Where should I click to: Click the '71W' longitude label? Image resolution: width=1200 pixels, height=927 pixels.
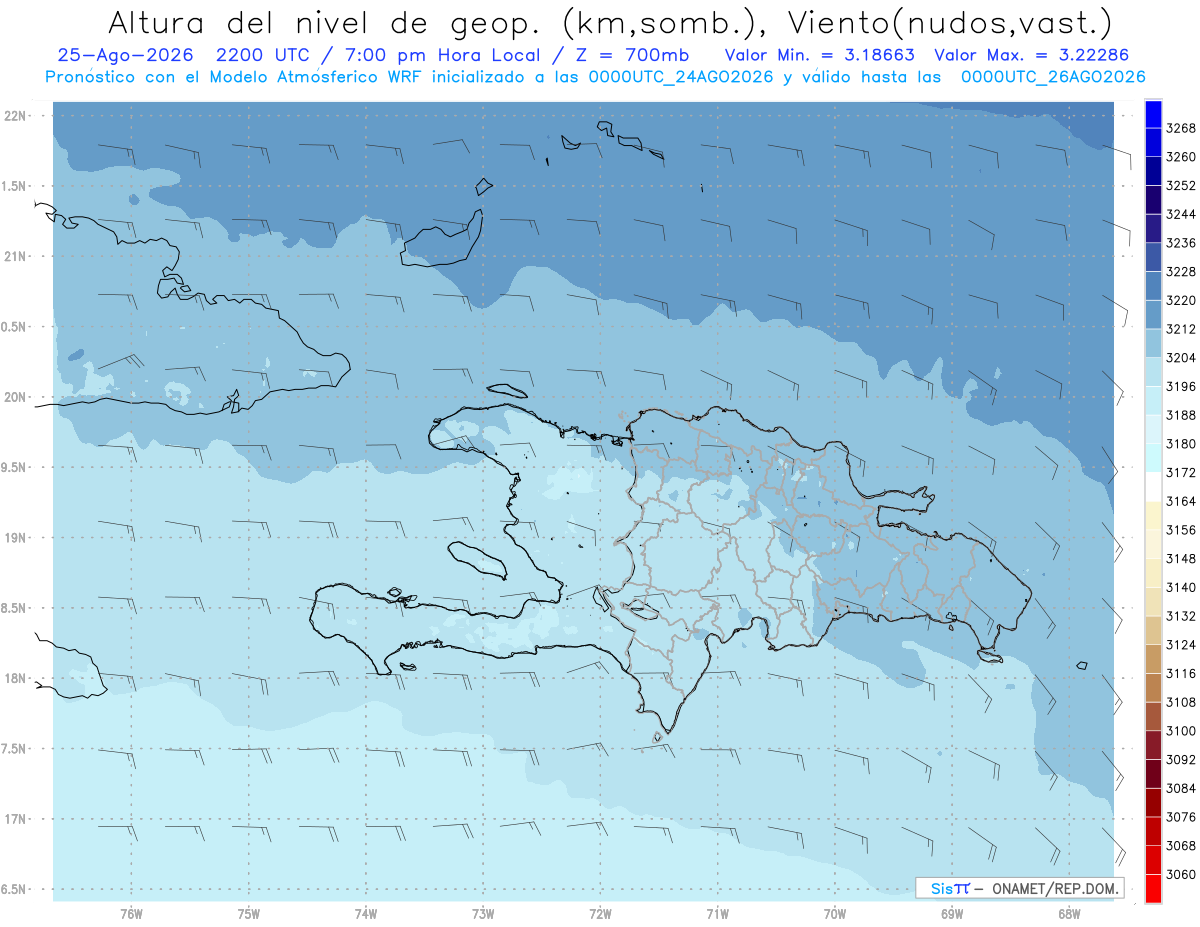(717, 914)
